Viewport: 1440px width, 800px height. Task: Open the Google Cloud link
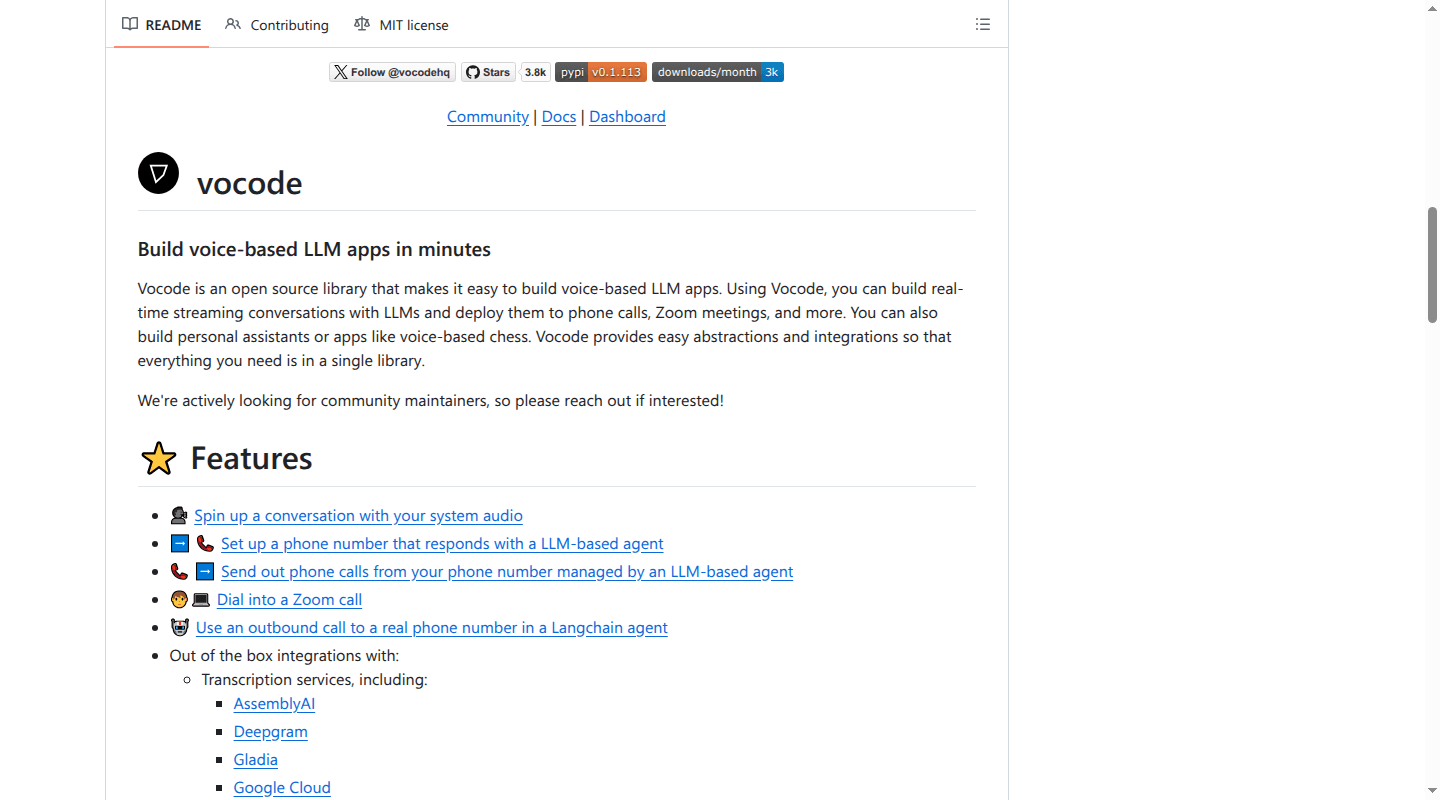tap(282, 788)
